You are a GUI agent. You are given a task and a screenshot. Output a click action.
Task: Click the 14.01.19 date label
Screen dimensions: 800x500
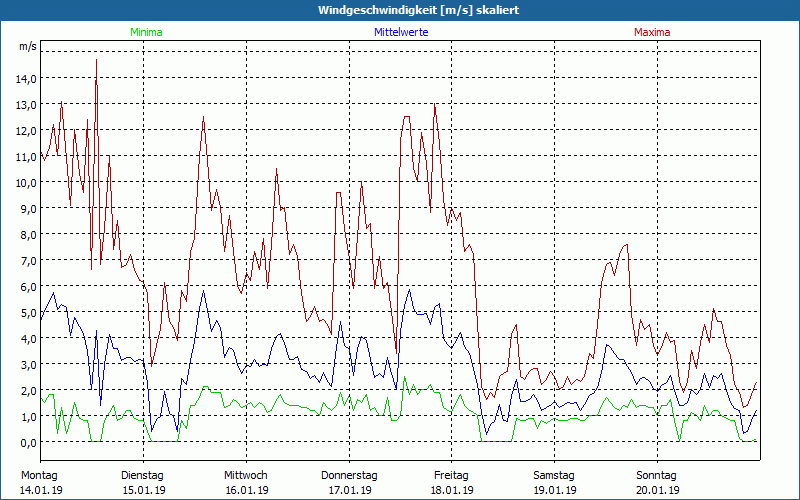tap(39, 490)
